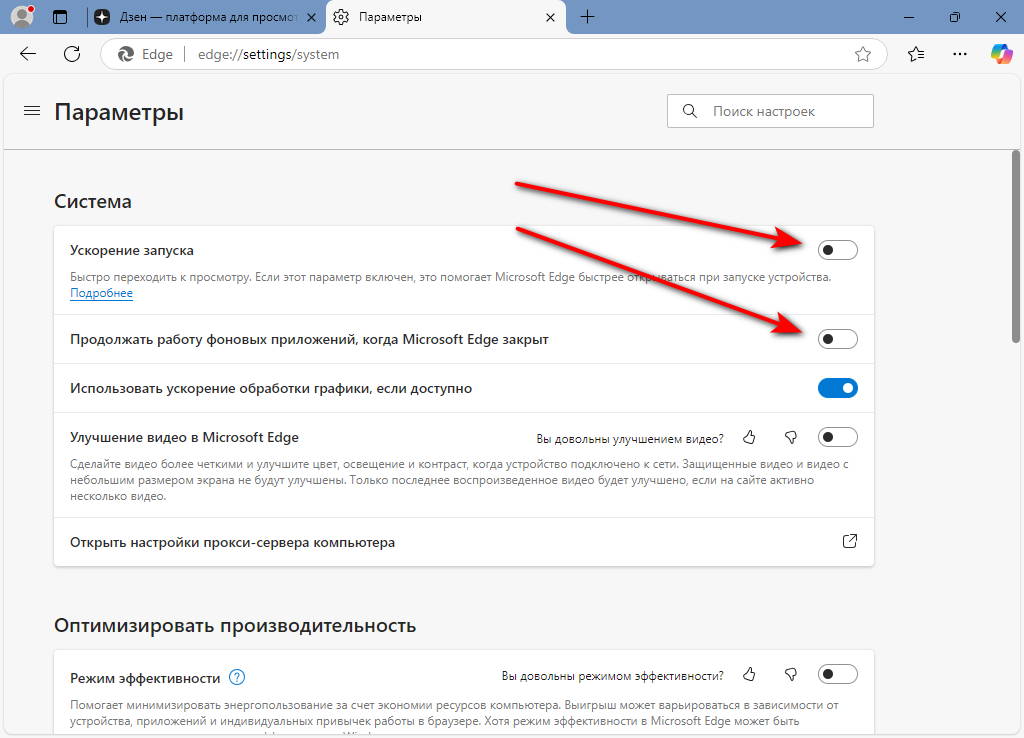Open the profile avatar menu
The height and width of the screenshot is (738, 1024).
click(x=22, y=16)
